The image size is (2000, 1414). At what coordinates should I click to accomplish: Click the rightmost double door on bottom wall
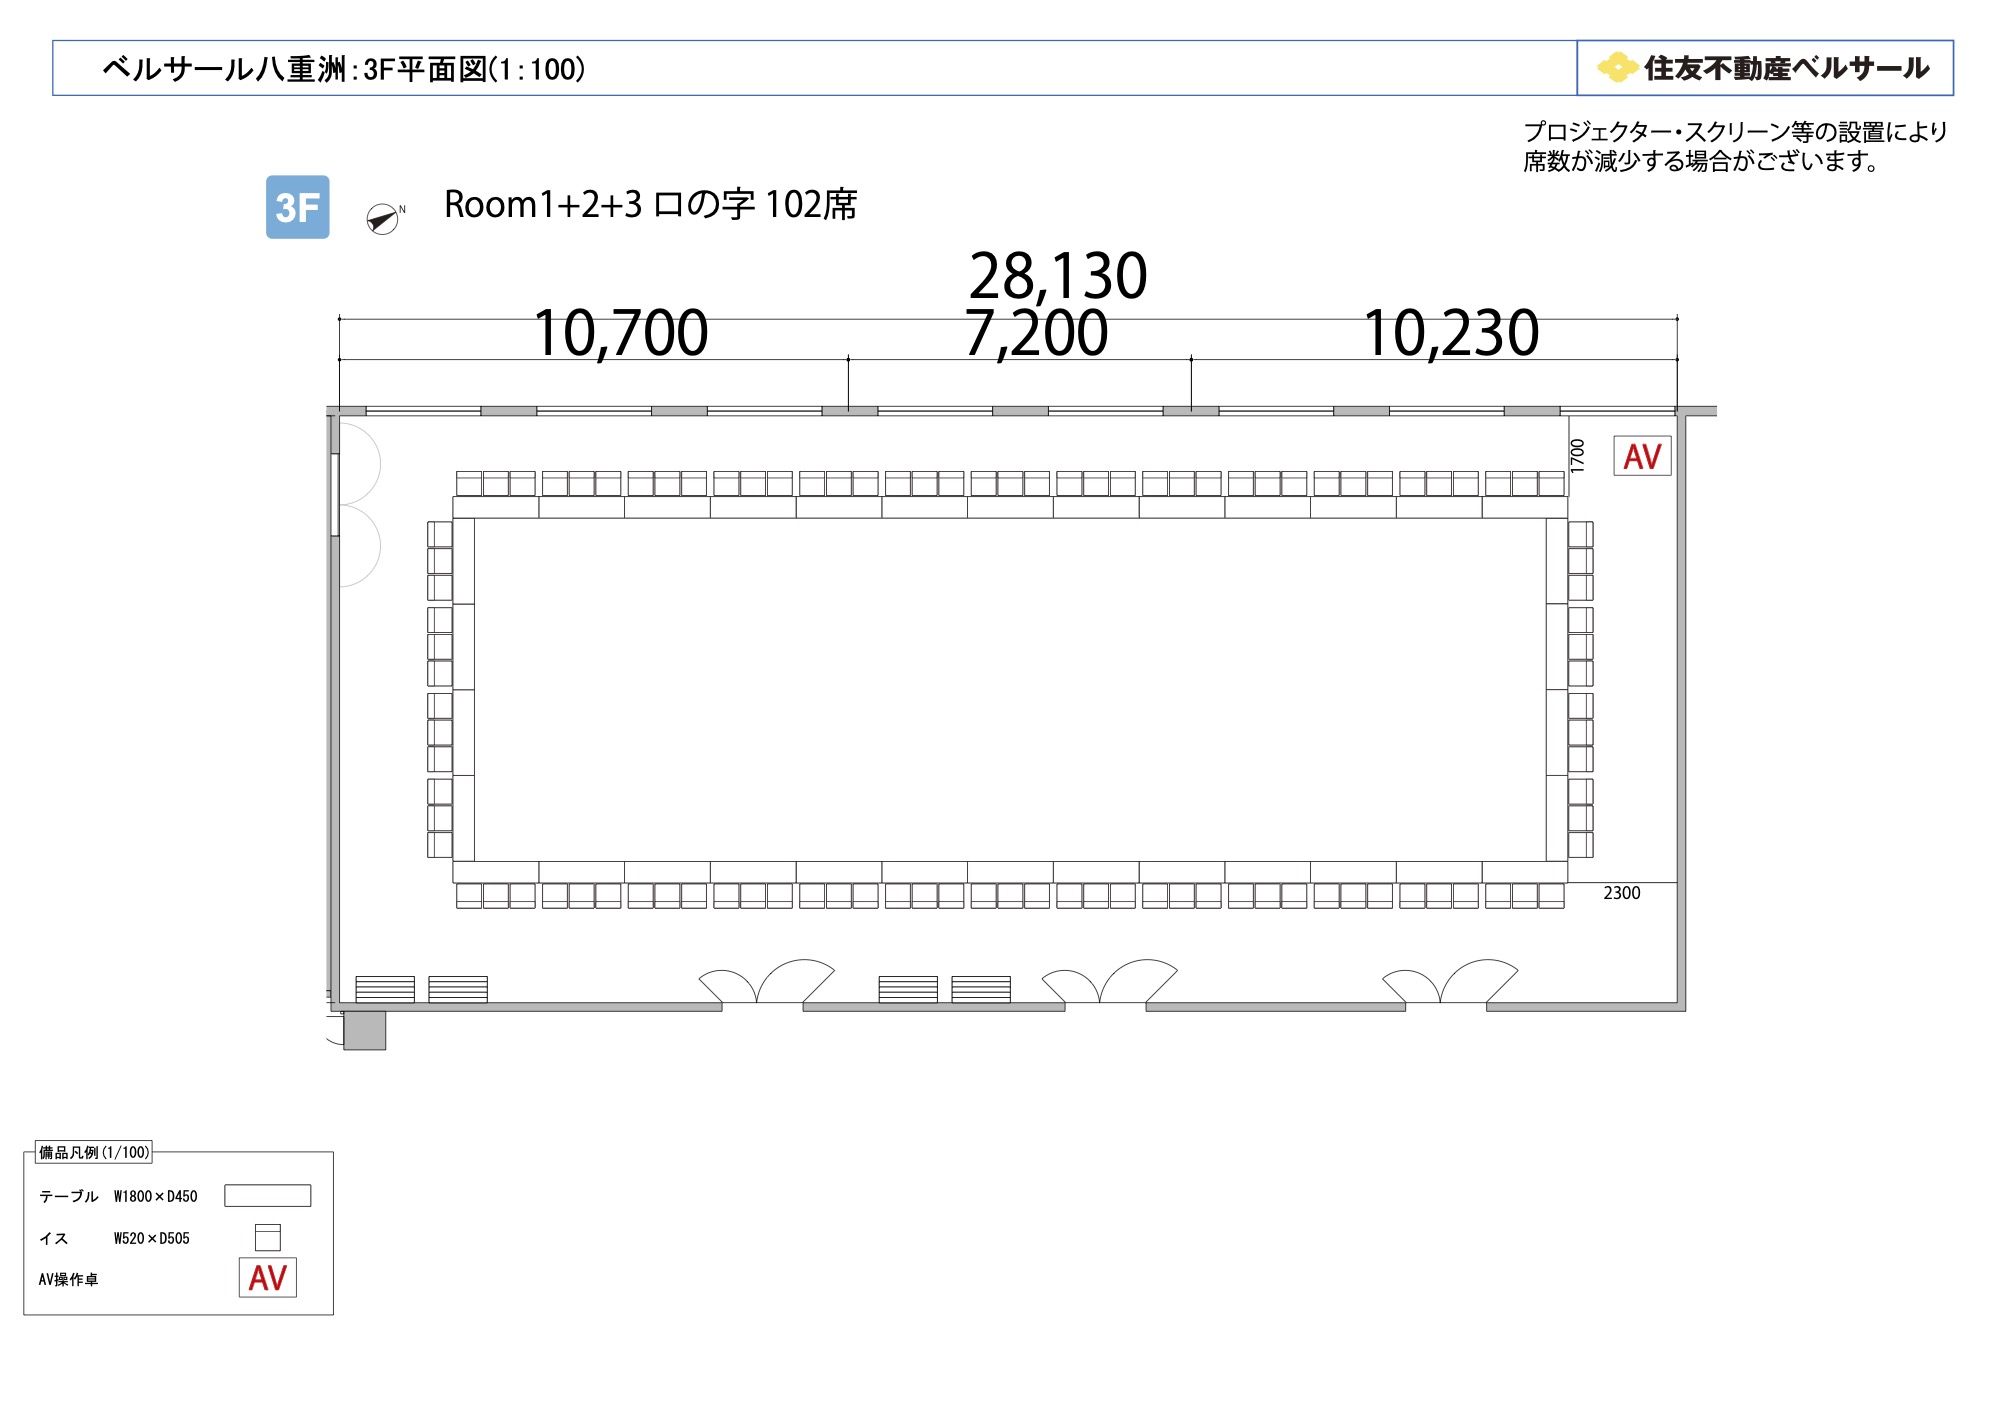(1450, 982)
